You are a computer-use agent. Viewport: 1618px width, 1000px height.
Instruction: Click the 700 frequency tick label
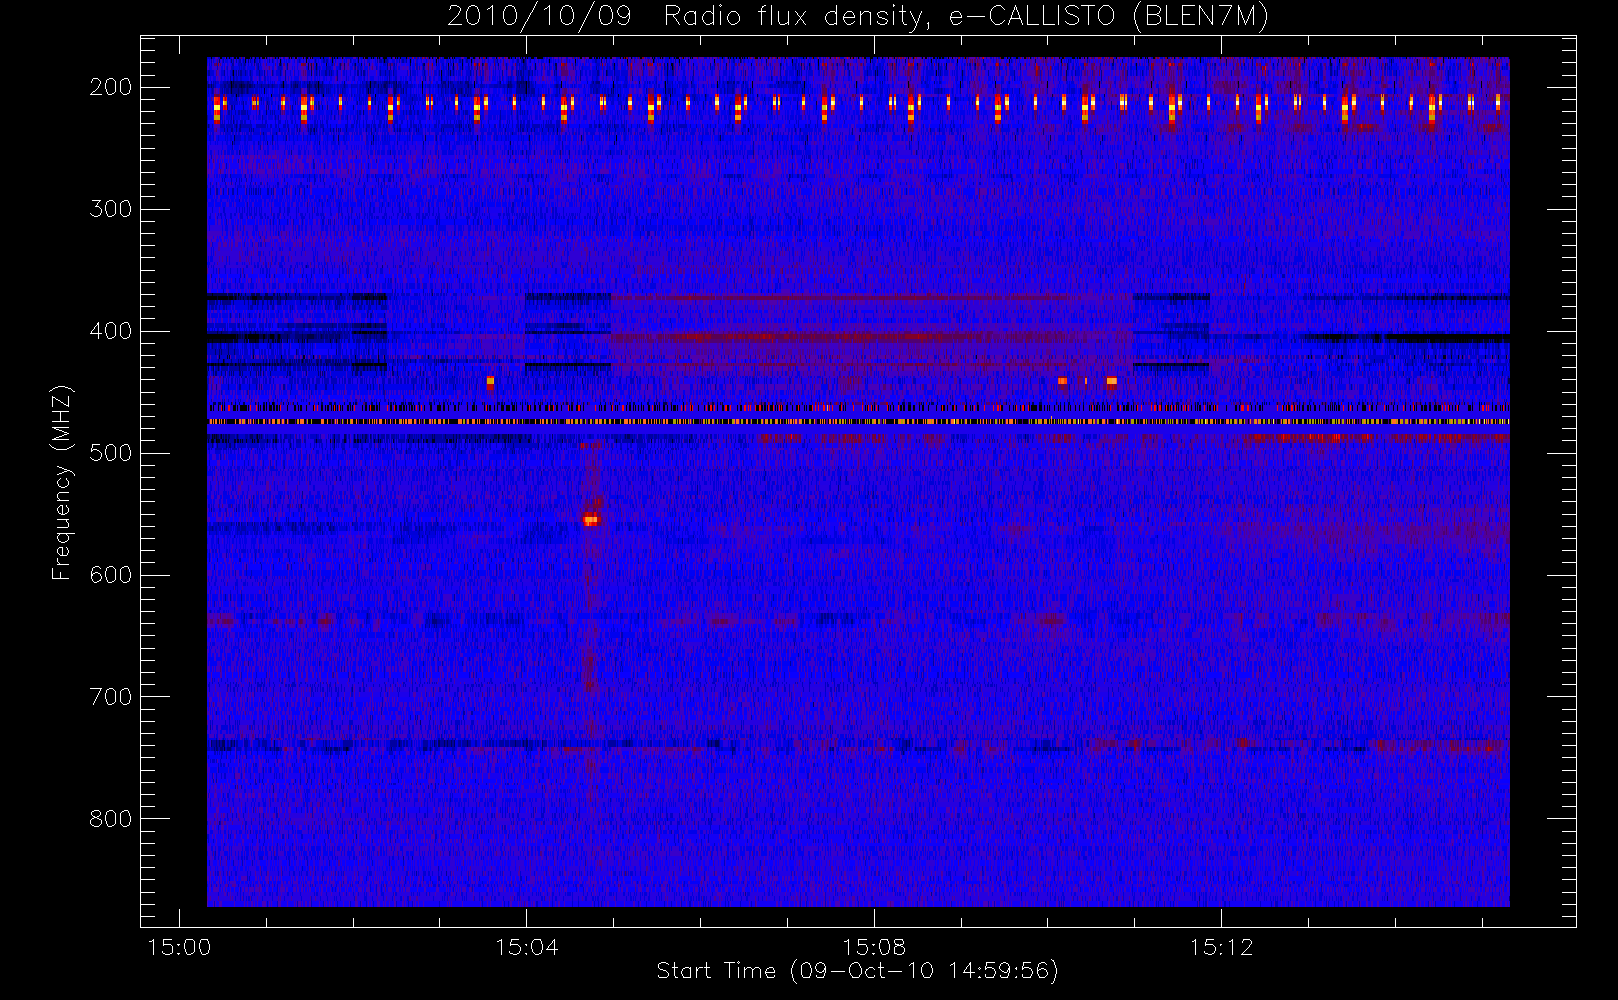(x=111, y=697)
